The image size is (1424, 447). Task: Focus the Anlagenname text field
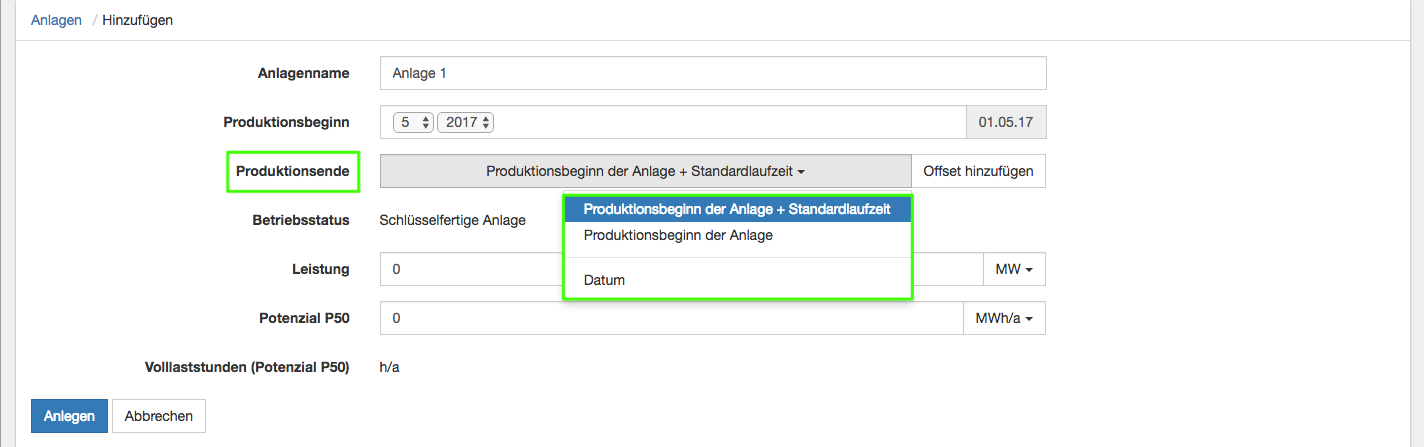(712, 74)
